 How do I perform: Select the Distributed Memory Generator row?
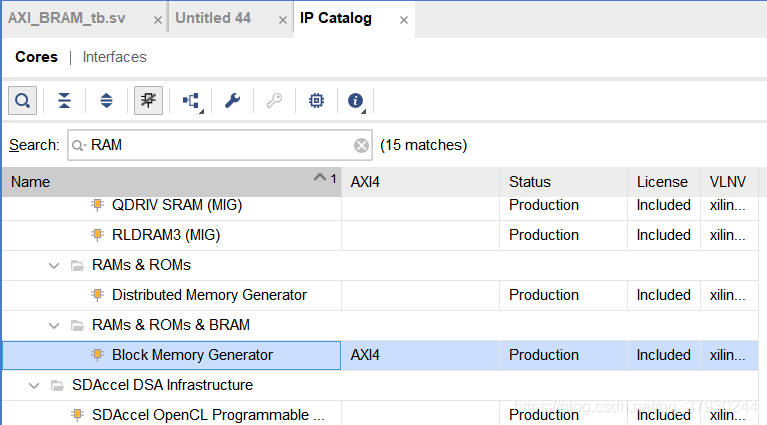click(209, 295)
